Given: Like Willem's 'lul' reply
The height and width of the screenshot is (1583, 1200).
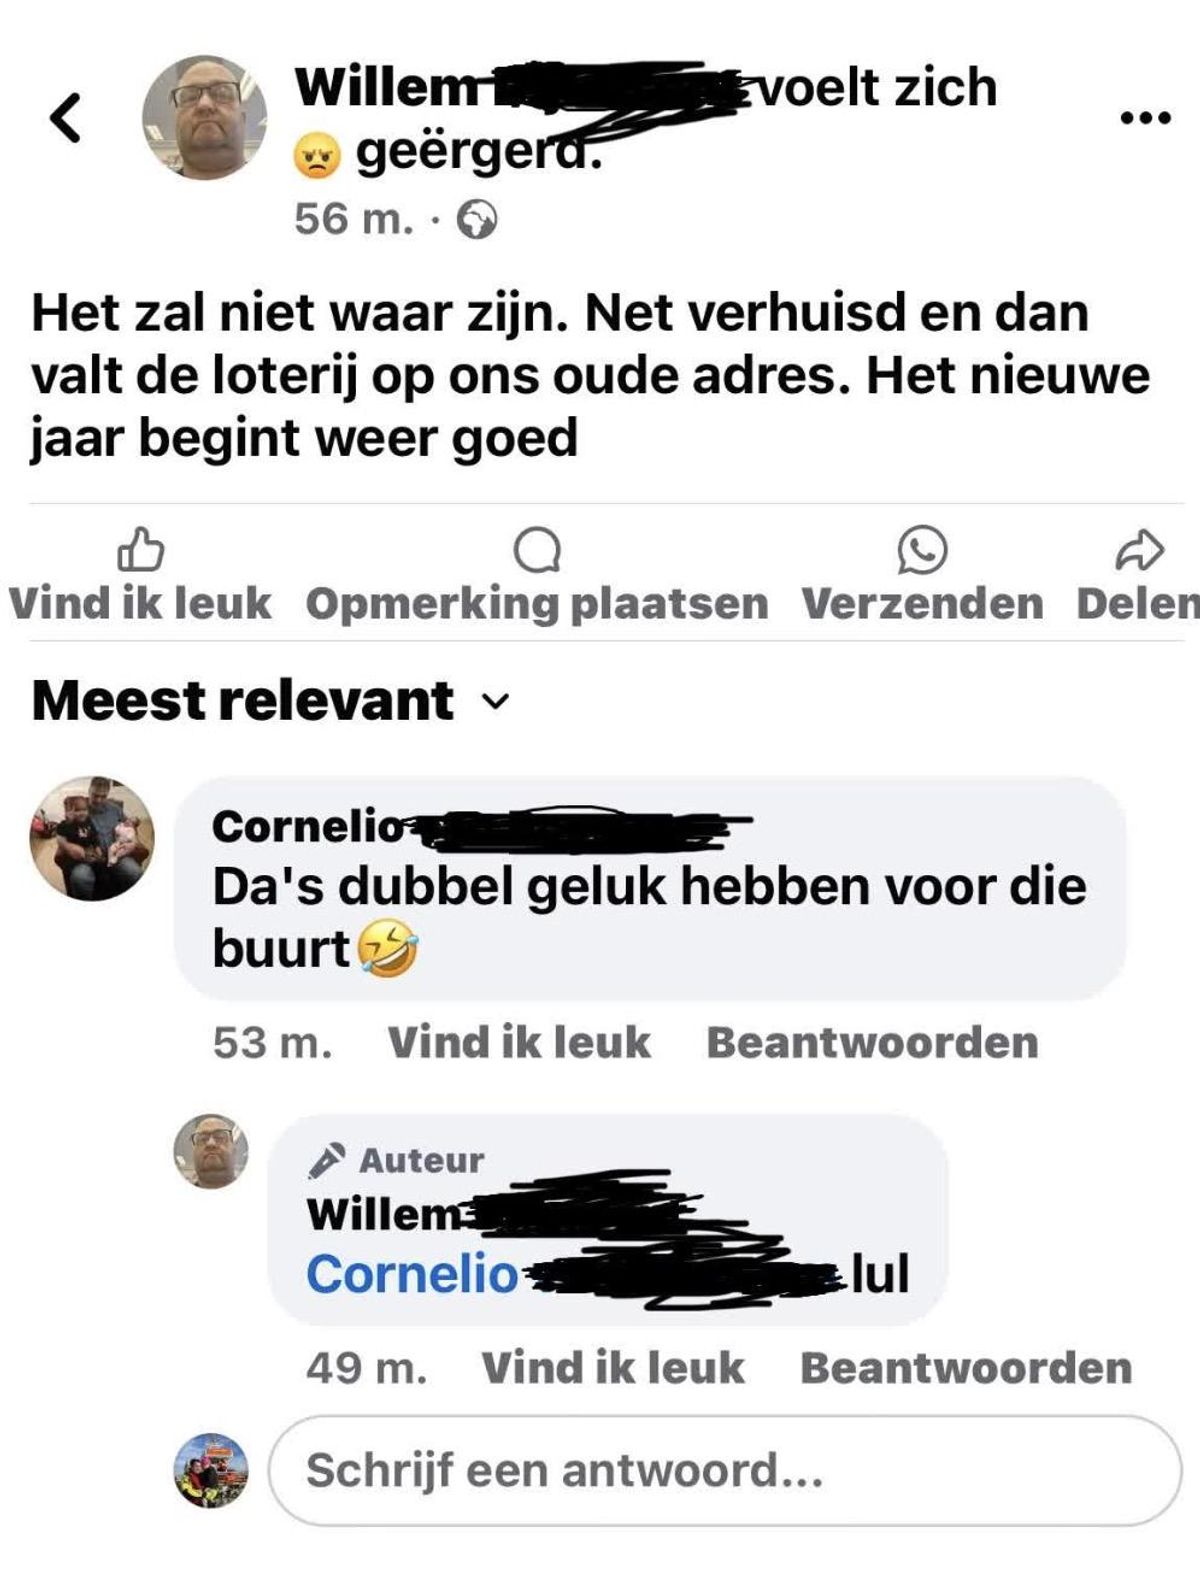Looking at the screenshot, I should [x=613, y=1367].
